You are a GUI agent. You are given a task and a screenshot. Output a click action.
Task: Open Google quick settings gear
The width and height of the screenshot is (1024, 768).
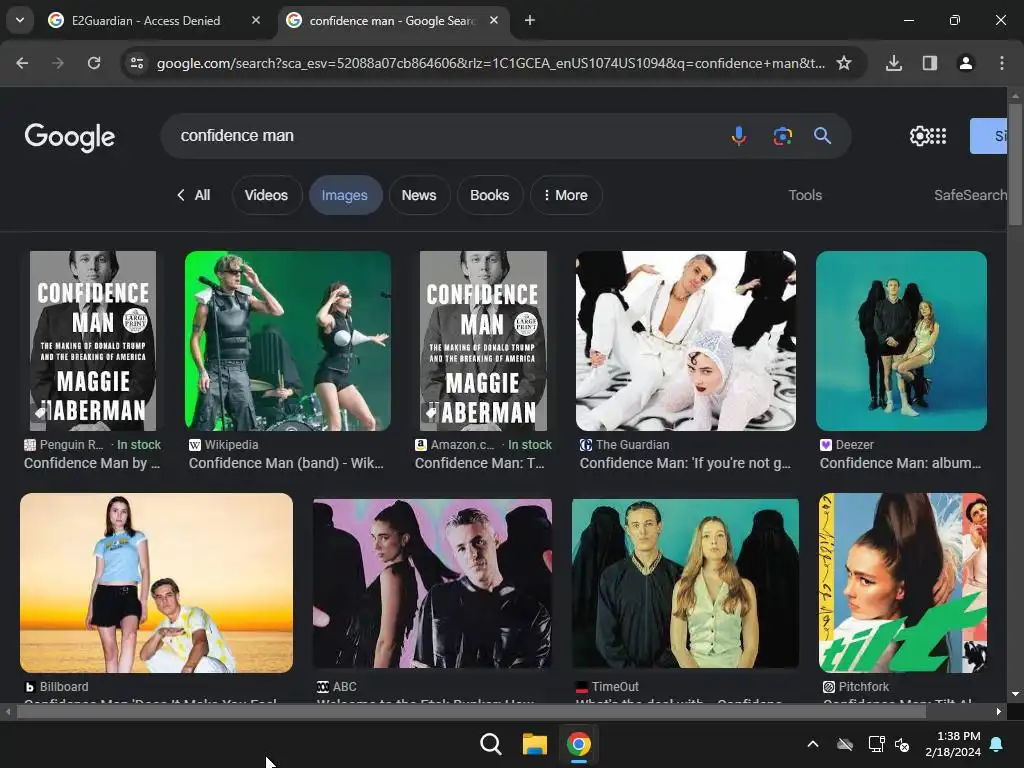click(x=919, y=136)
